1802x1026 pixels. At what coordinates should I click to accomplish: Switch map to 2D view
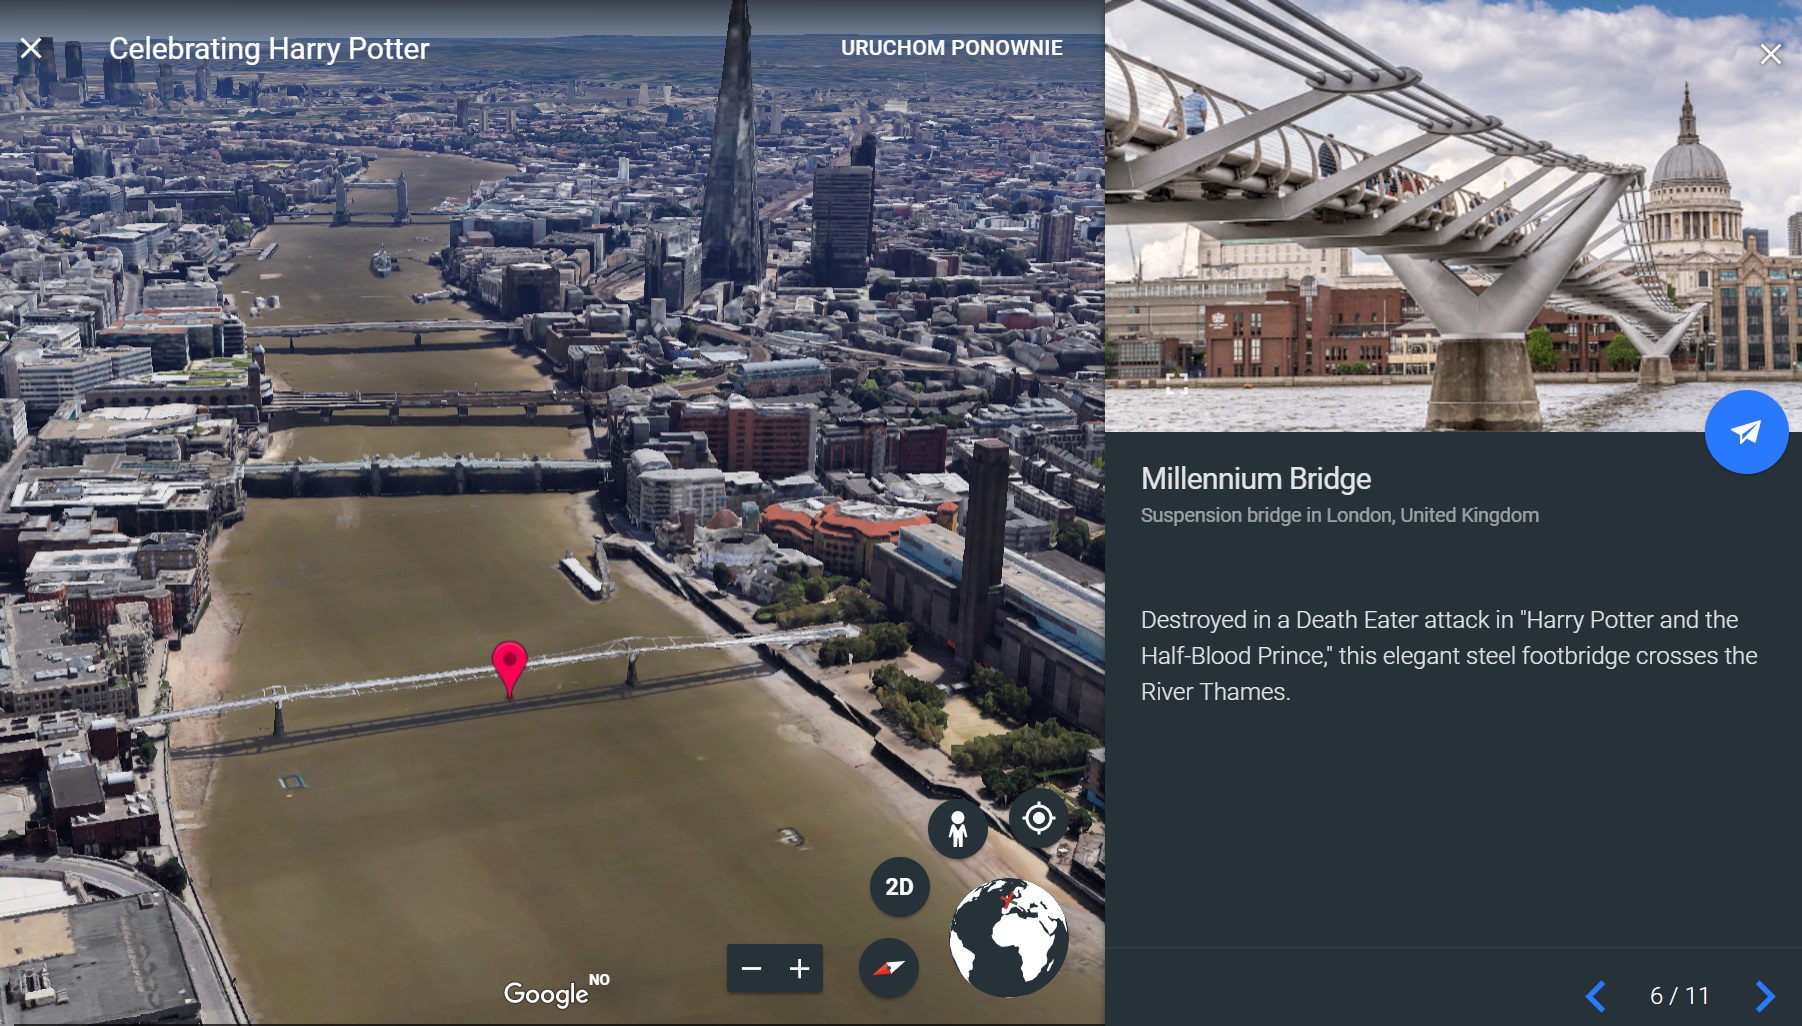(x=899, y=887)
